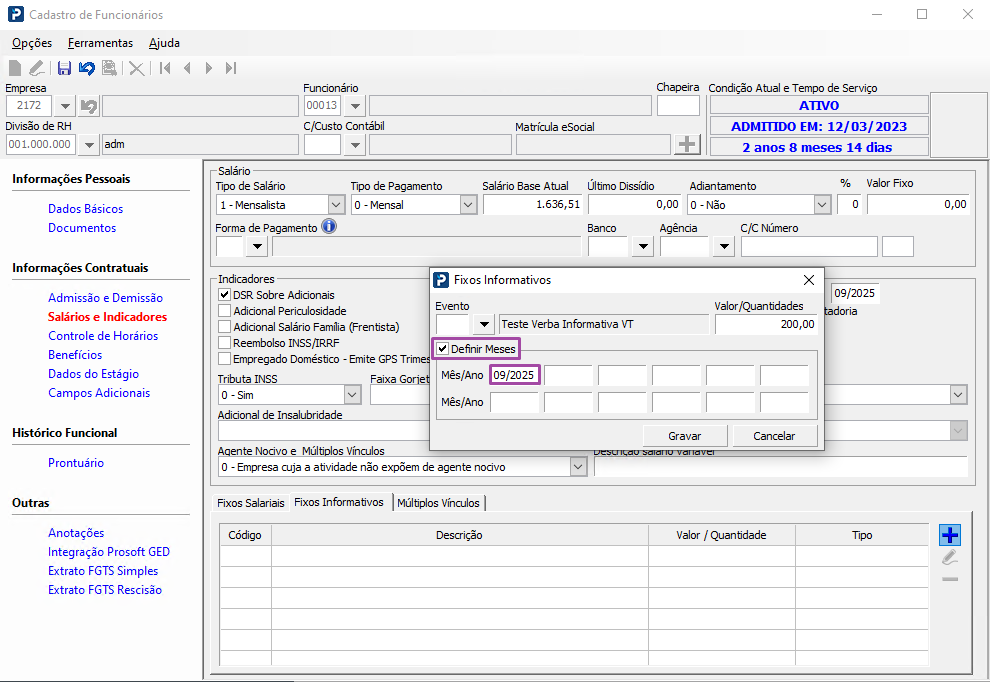This screenshot has height=682, width=990.
Task: Enable Empregado Doméstico checkbox
Action: [x=224, y=359]
